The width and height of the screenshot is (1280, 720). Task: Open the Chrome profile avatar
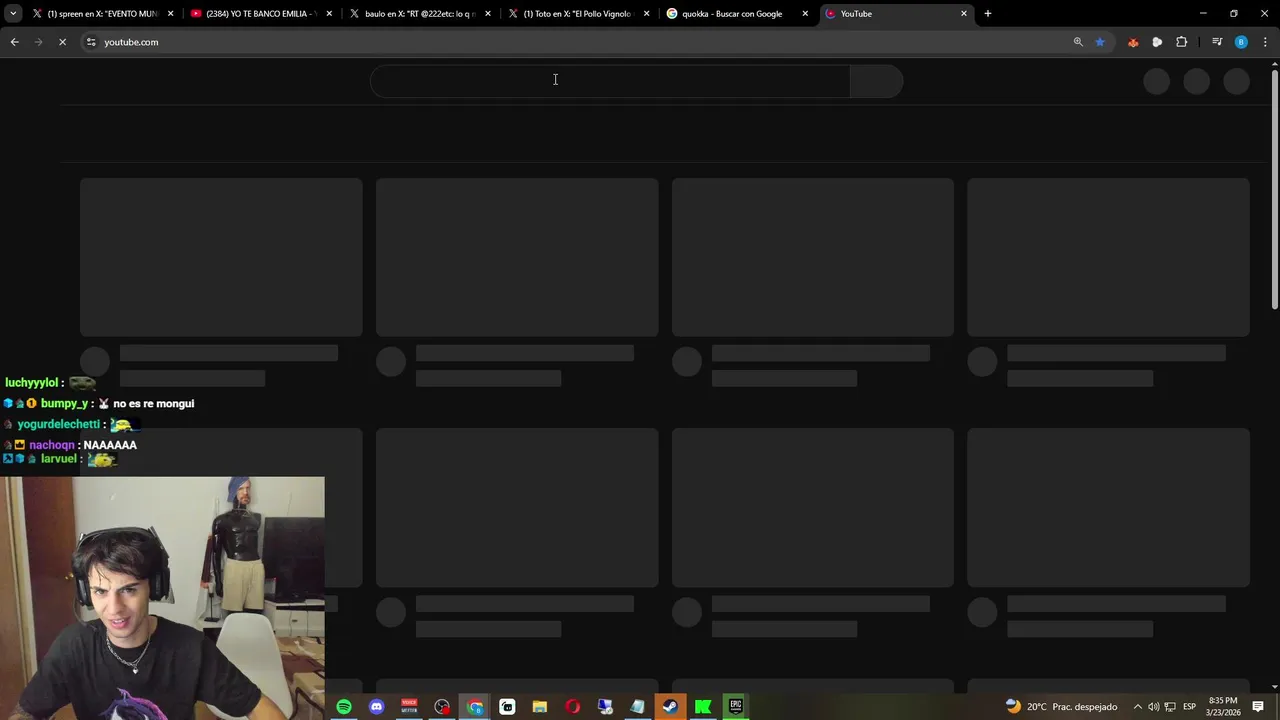pyautogui.click(x=1241, y=42)
